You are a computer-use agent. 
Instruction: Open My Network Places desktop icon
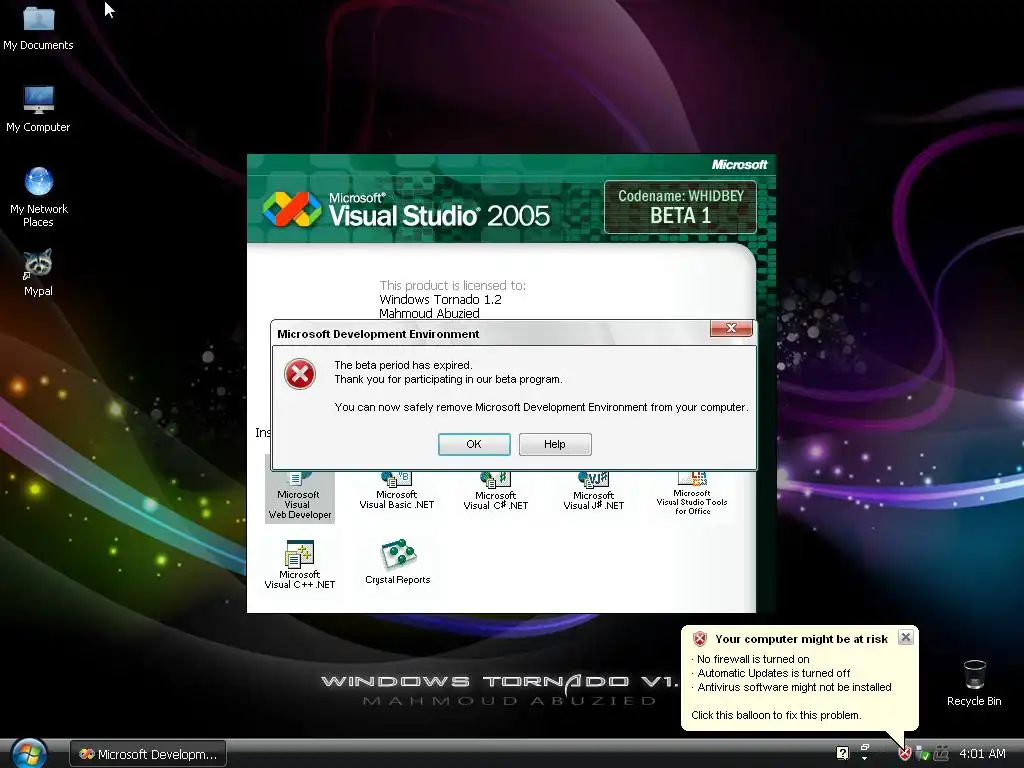click(x=38, y=197)
